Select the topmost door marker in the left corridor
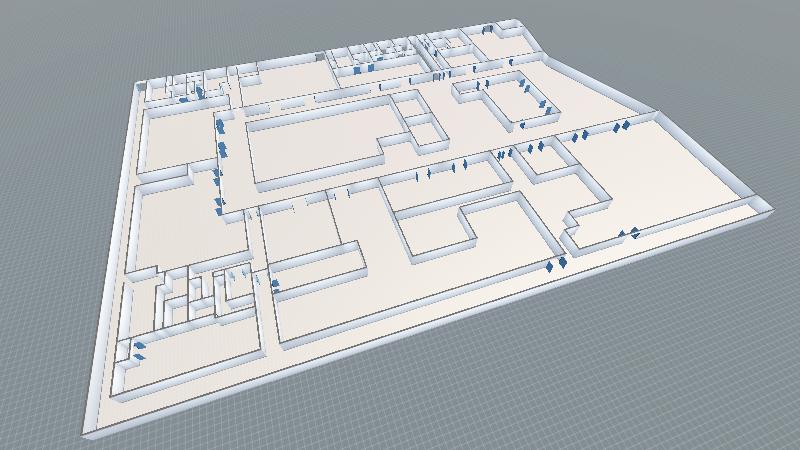The height and width of the screenshot is (450, 800). coord(220,126)
